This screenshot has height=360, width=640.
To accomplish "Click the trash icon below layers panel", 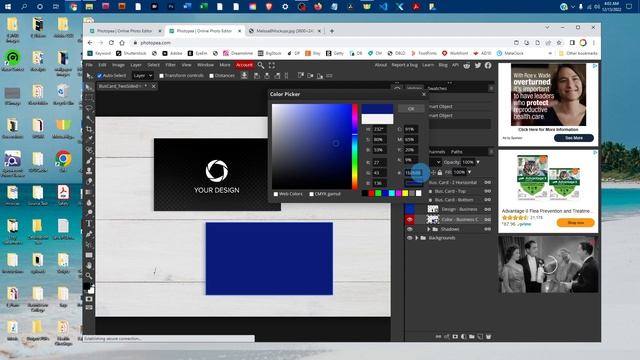I will pyautogui.click(x=489, y=337).
